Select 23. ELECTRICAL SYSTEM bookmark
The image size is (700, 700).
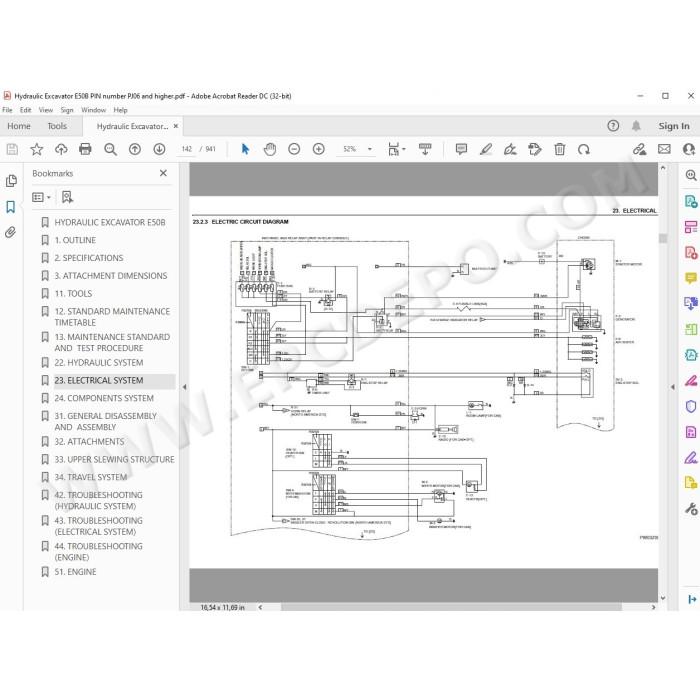click(99, 380)
